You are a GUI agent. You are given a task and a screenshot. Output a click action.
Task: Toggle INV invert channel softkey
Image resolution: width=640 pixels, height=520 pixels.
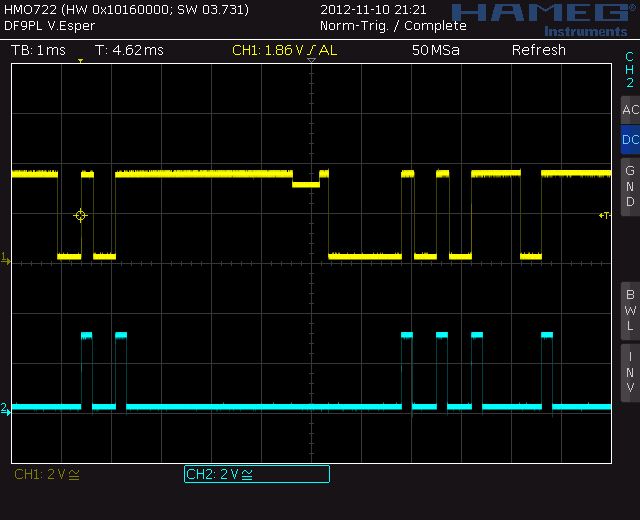[x=630, y=372]
